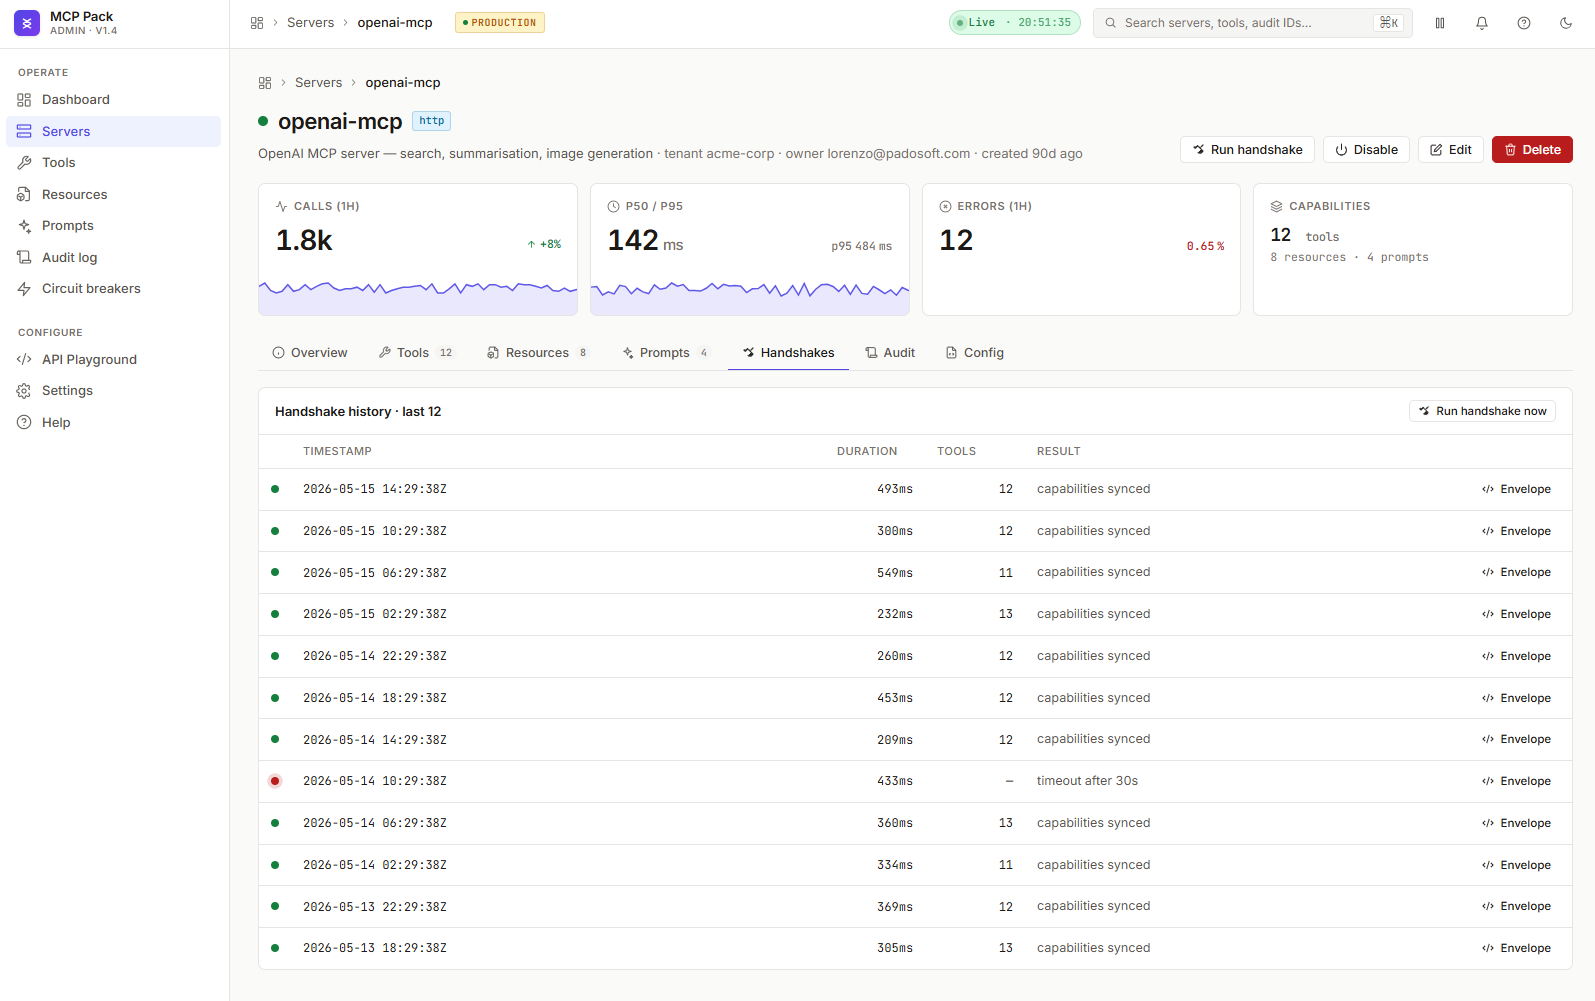Screen dimensions: 1595x1001
Task: Open Prompts in the sidebar
Action: click(113, 226)
